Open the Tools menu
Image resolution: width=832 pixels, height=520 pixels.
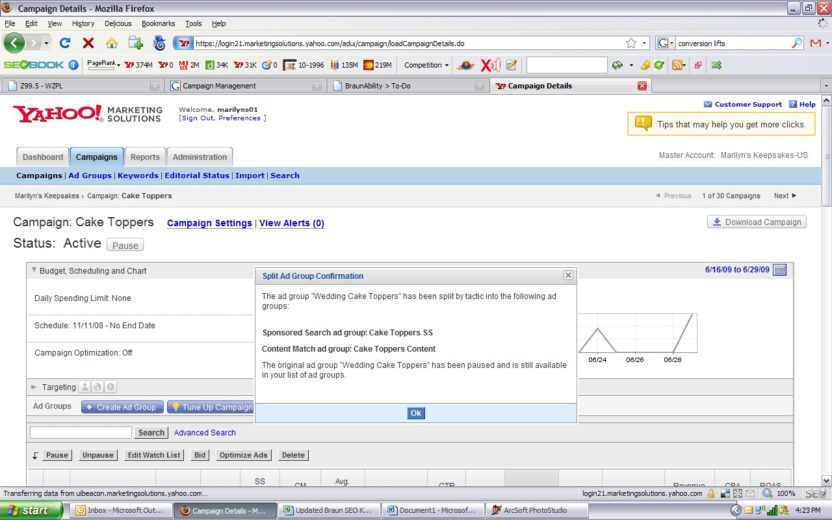193,23
